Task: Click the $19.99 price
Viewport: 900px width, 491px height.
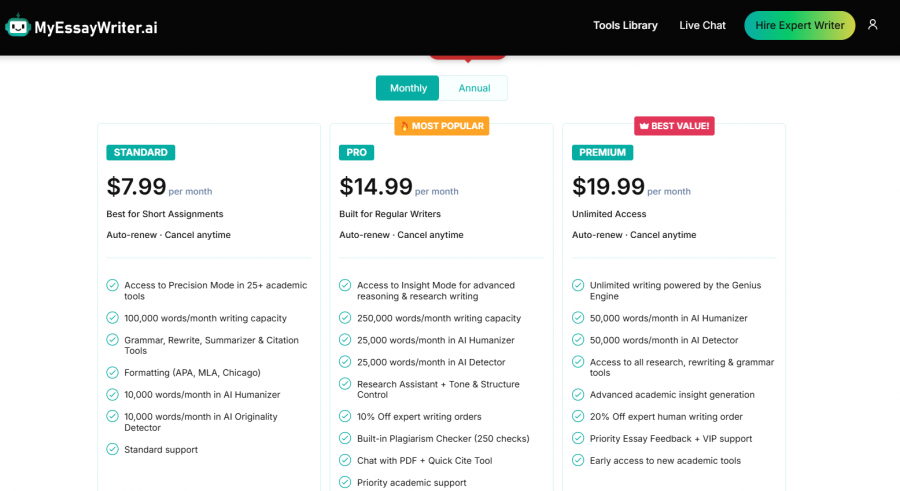Action: click(608, 187)
